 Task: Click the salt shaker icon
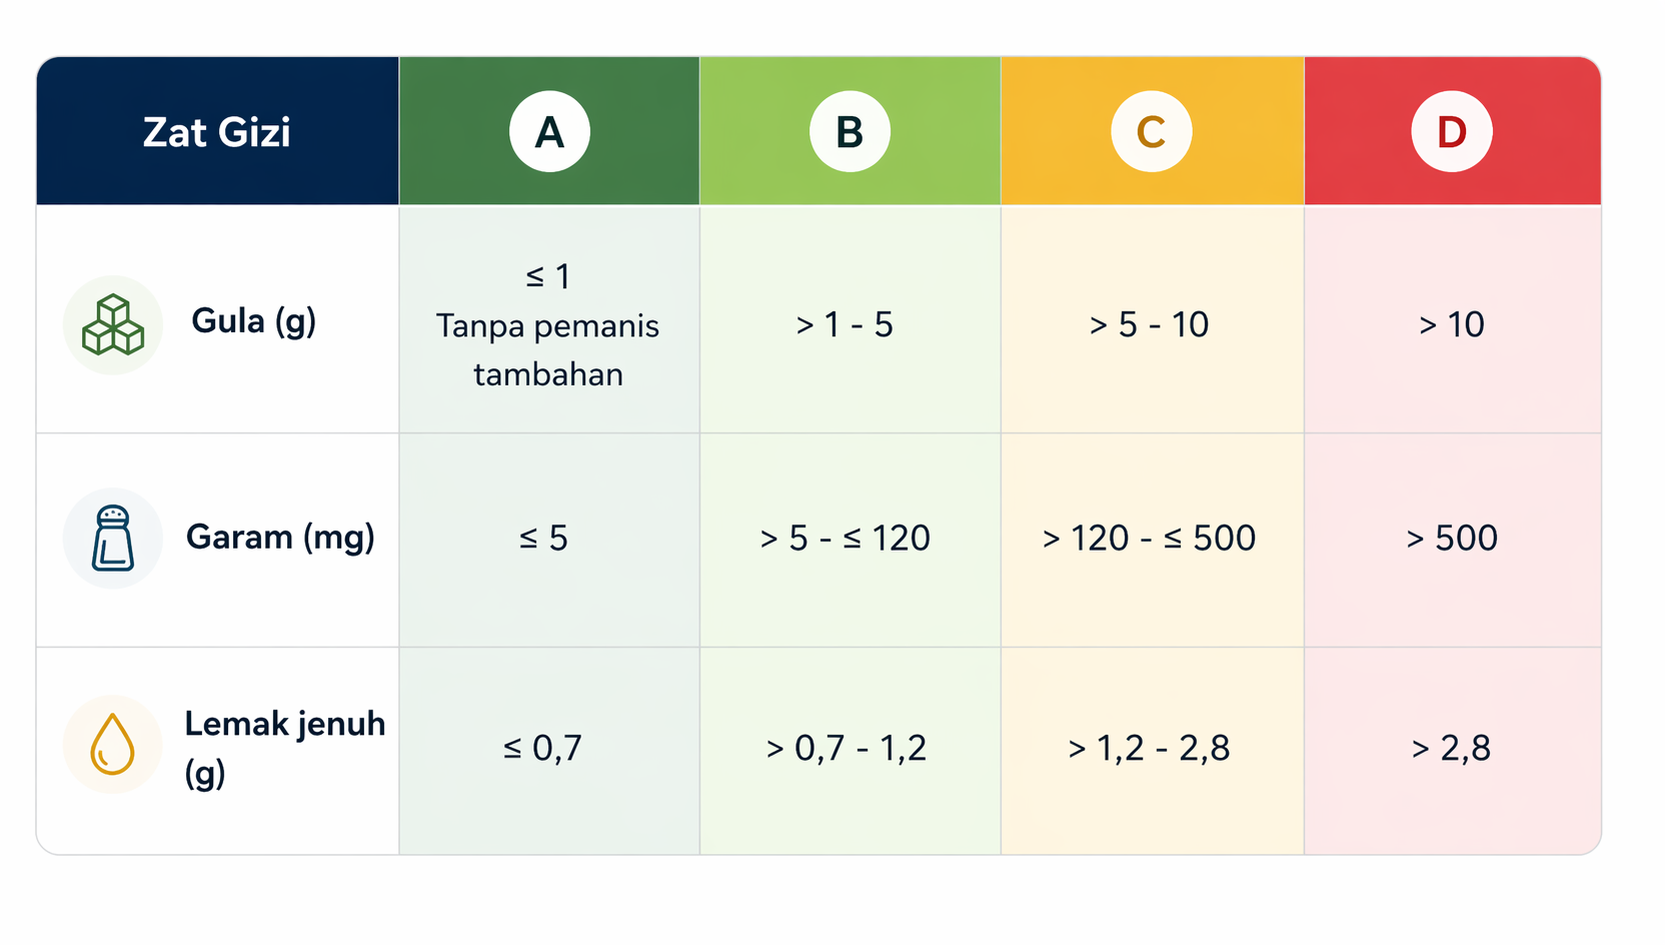[113, 538]
